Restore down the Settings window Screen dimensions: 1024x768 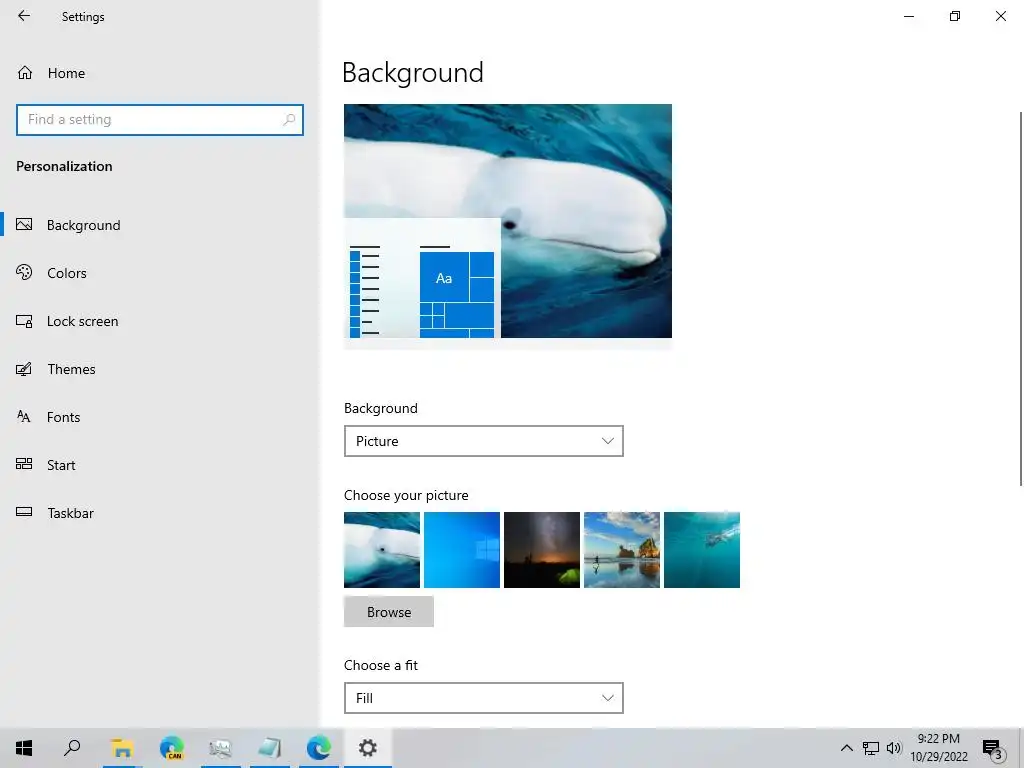click(955, 16)
